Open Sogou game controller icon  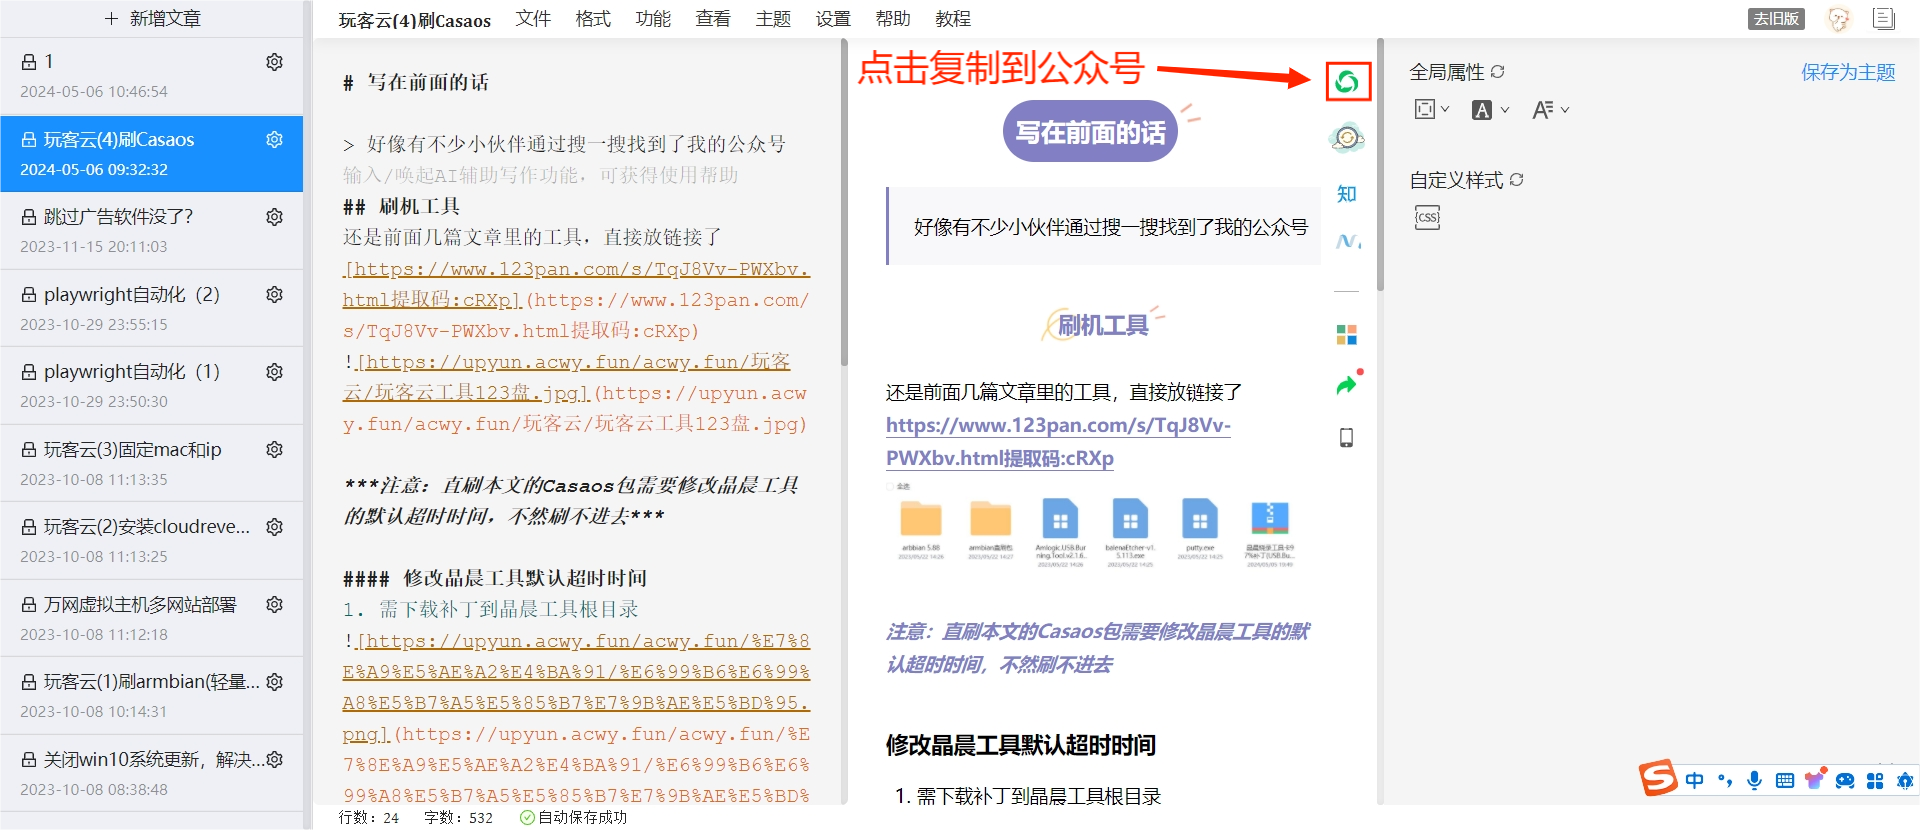click(x=1845, y=780)
